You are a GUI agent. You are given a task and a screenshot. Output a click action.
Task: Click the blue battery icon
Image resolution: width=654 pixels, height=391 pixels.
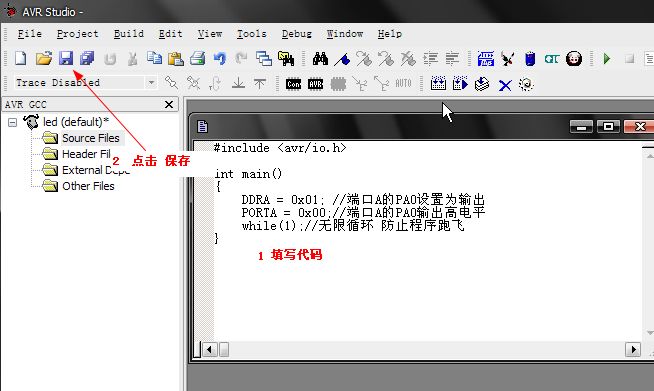coord(530,59)
